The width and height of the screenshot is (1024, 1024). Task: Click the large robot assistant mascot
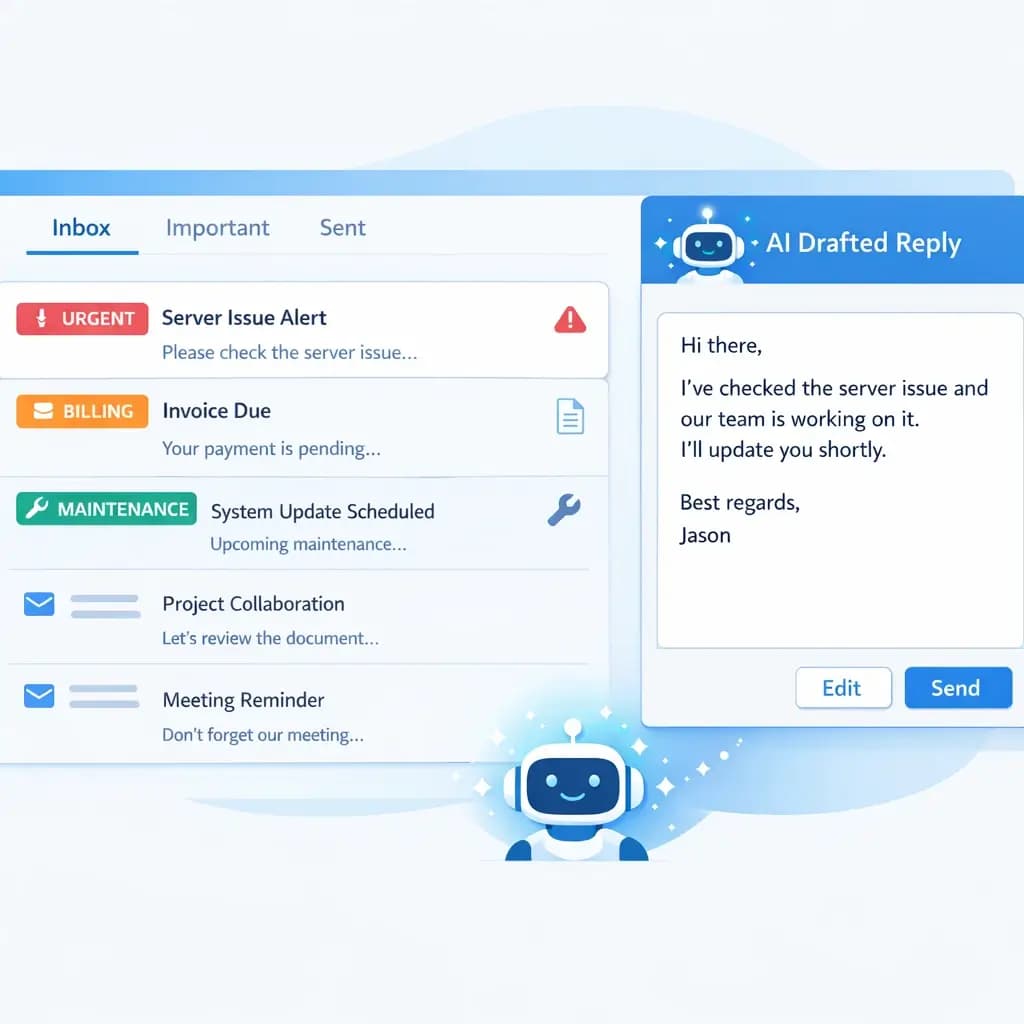click(x=573, y=792)
